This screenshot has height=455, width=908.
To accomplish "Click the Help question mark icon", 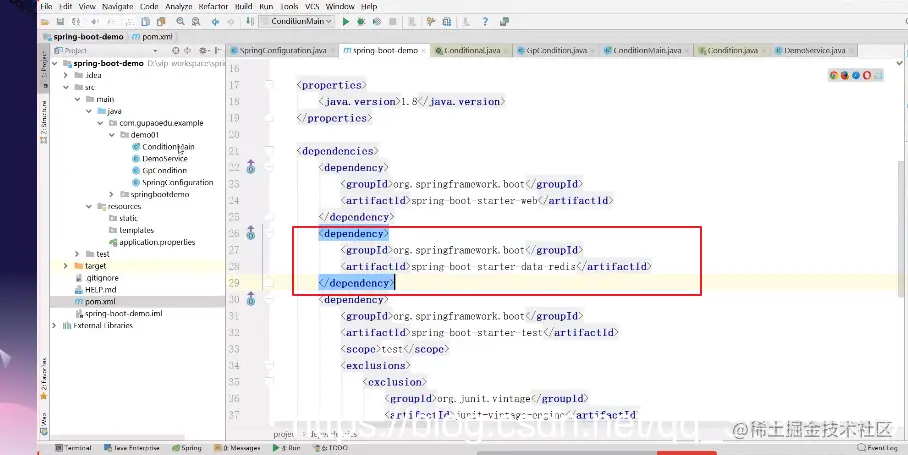I will (x=485, y=21).
